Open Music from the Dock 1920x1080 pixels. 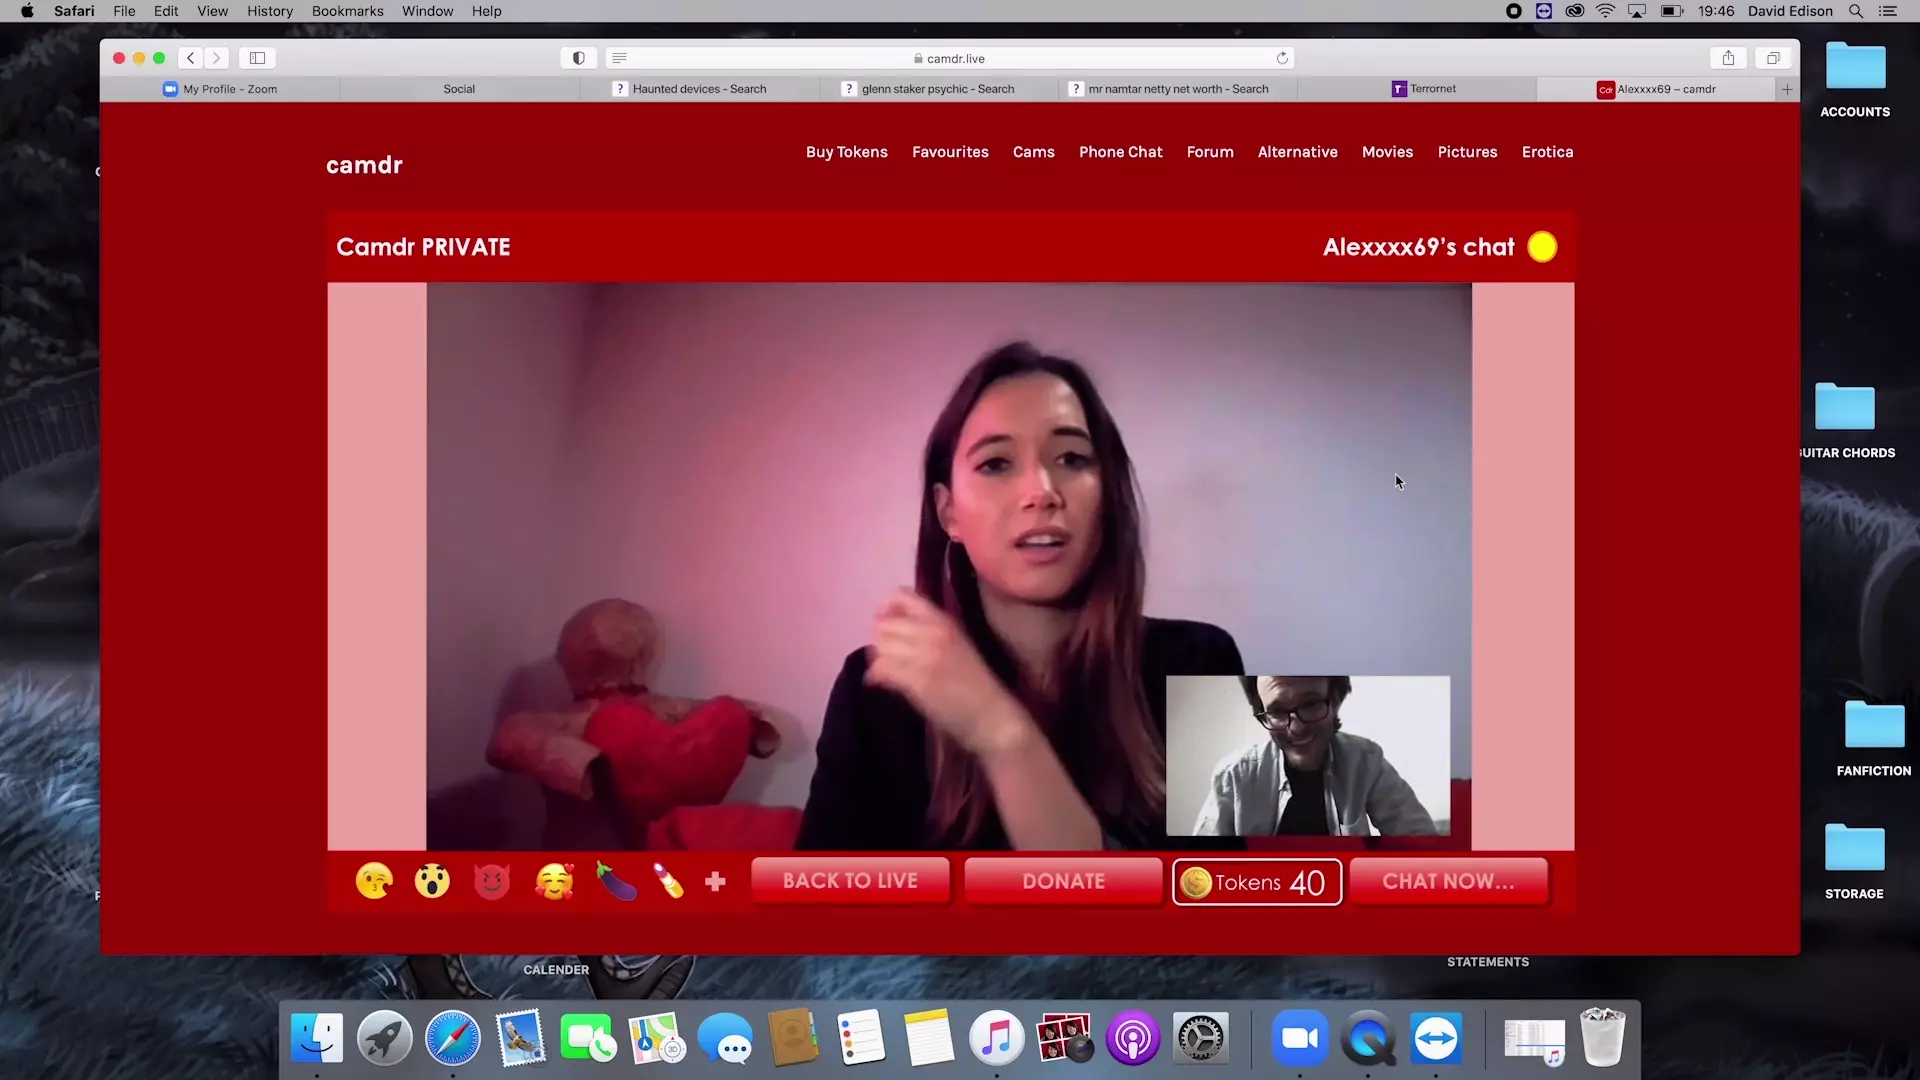(x=996, y=1038)
